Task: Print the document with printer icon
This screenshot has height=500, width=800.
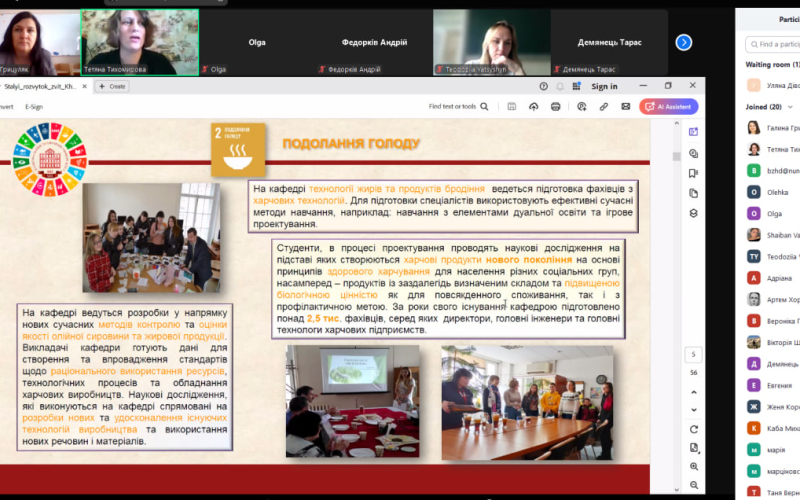Action: (556, 107)
